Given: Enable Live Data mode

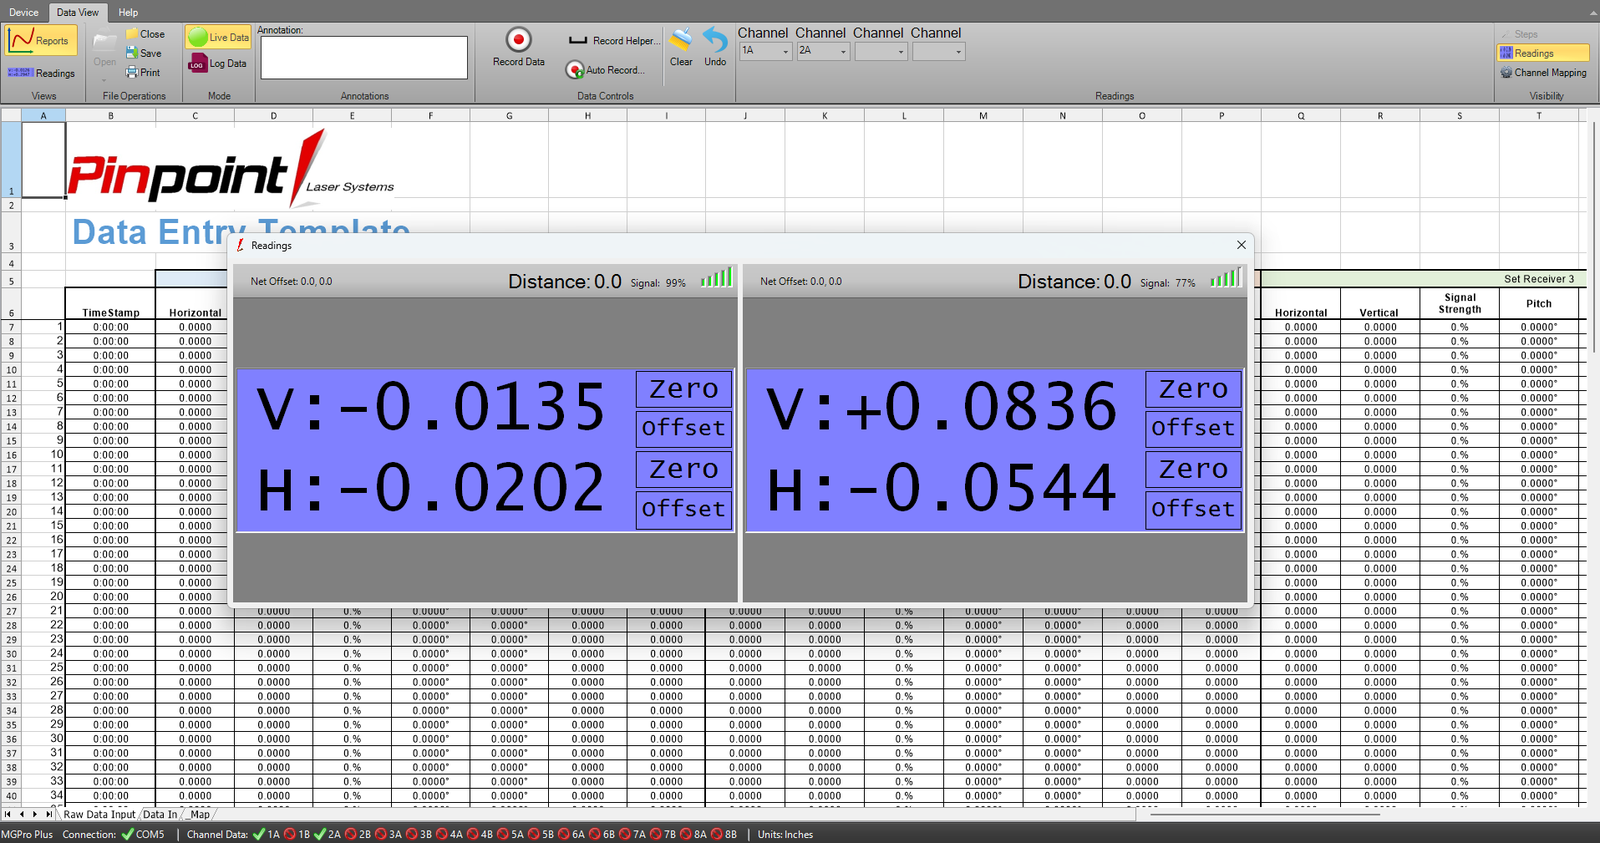Looking at the screenshot, I should [218, 37].
